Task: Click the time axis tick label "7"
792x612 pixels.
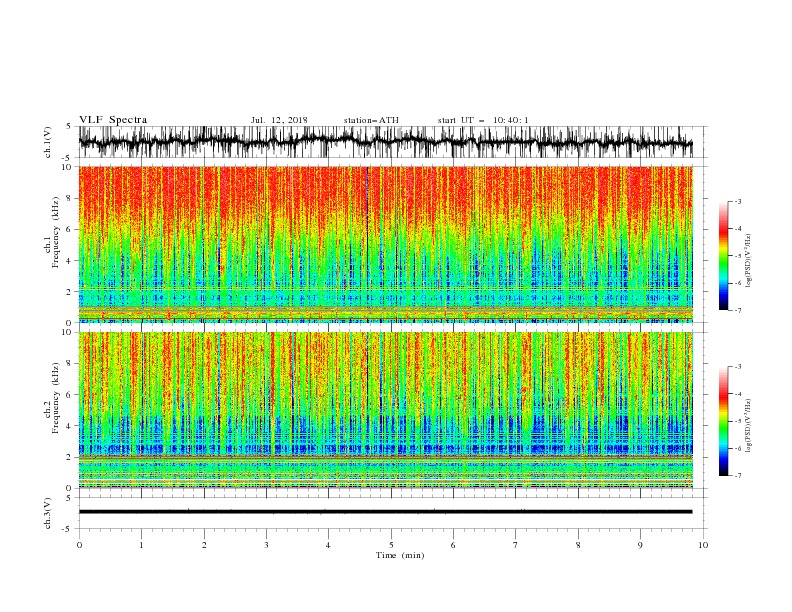Action: [x=515, y=545]
